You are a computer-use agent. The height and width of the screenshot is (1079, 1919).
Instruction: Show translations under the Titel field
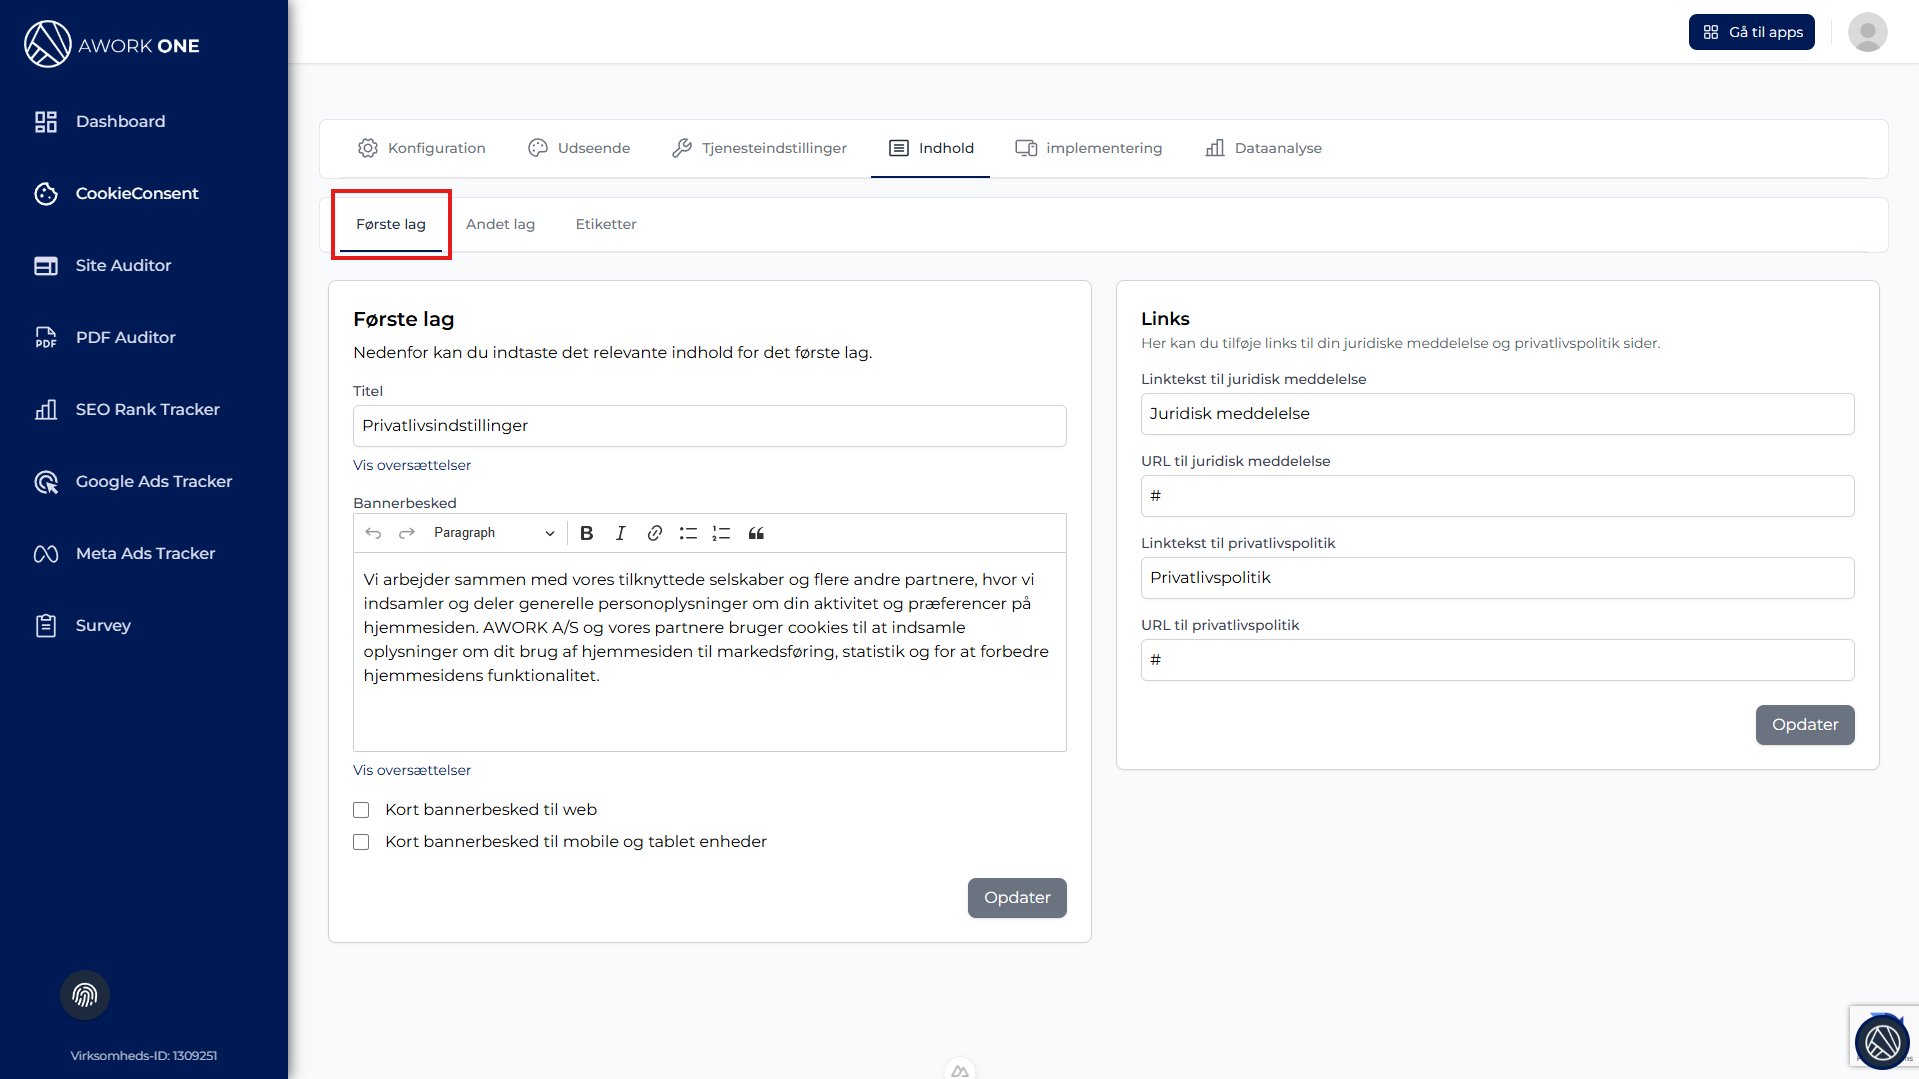coord(412,465)
